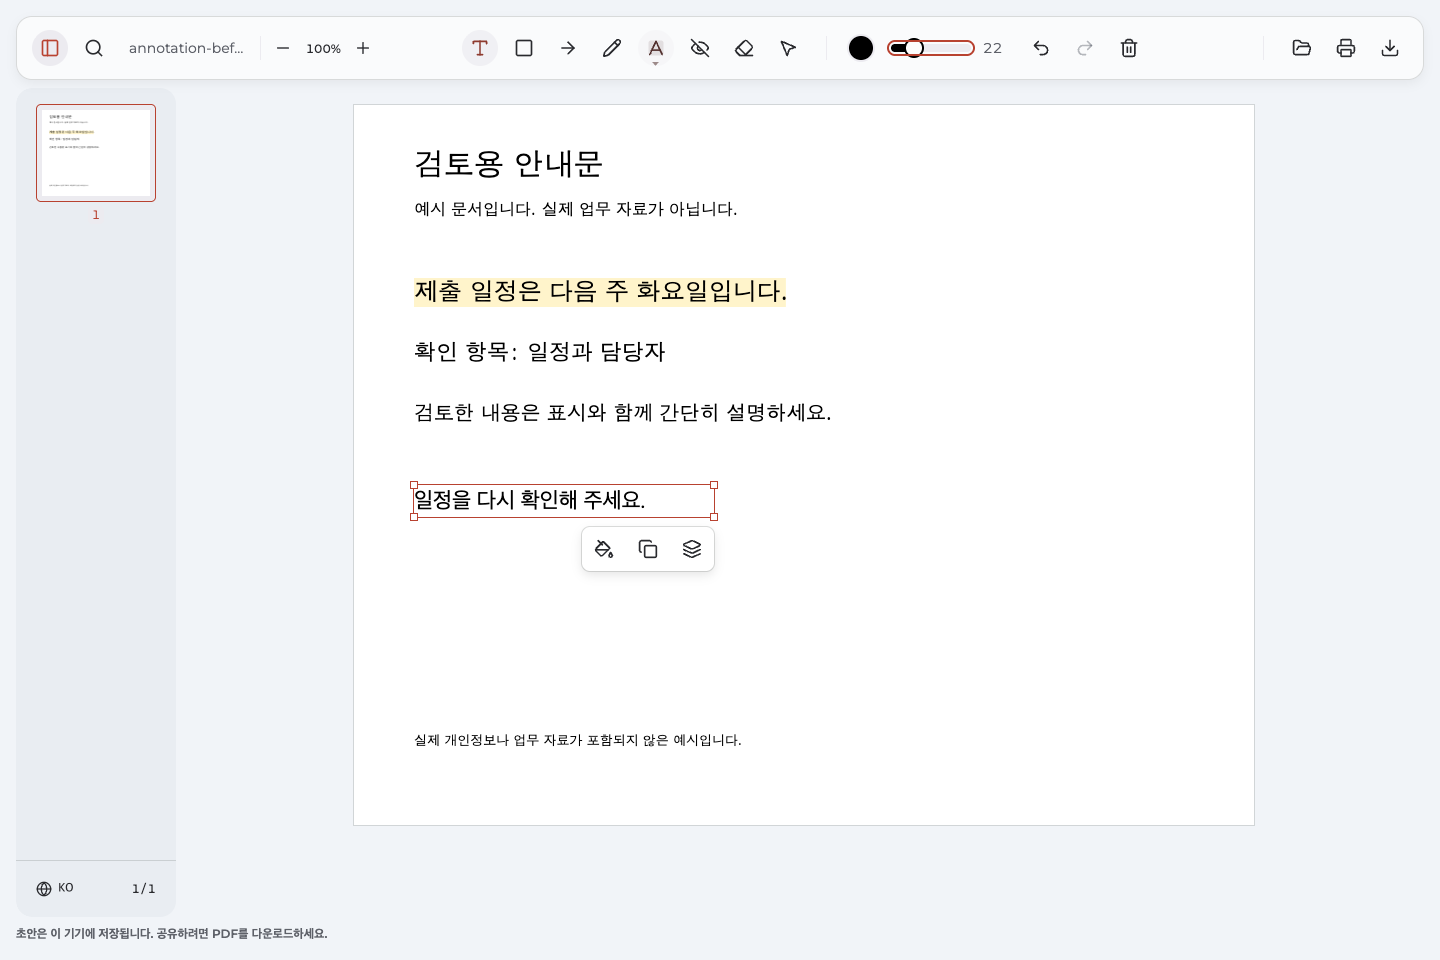
Task: Click the annotation-bef... file name
Action: (x=186, y=48)
